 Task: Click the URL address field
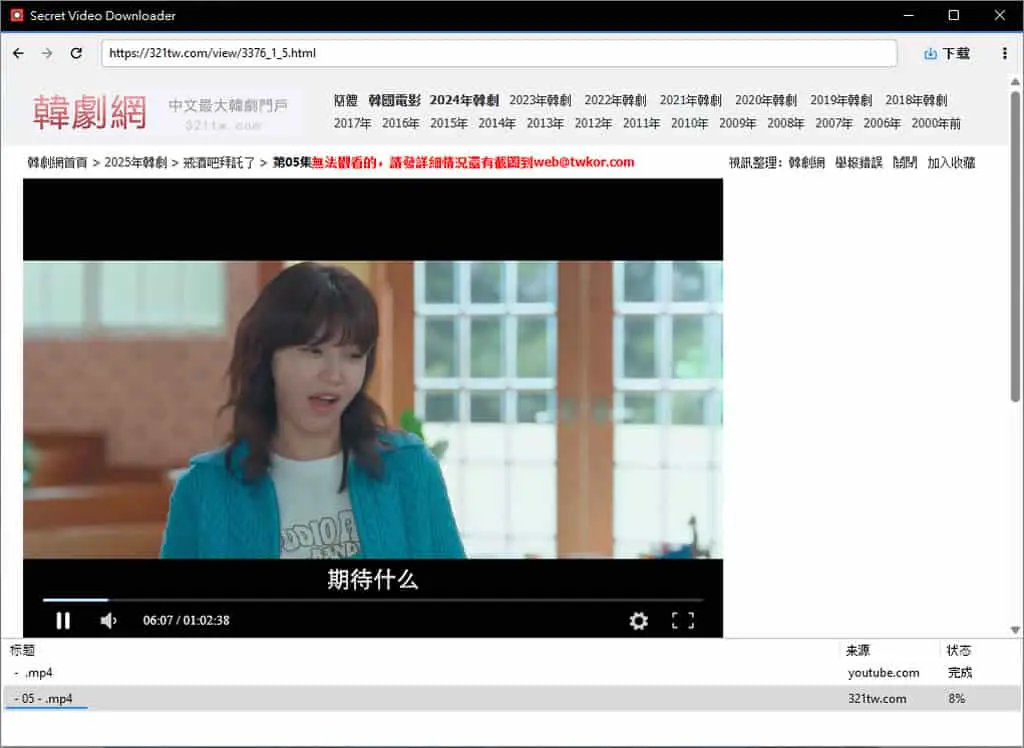coord(499,54)
